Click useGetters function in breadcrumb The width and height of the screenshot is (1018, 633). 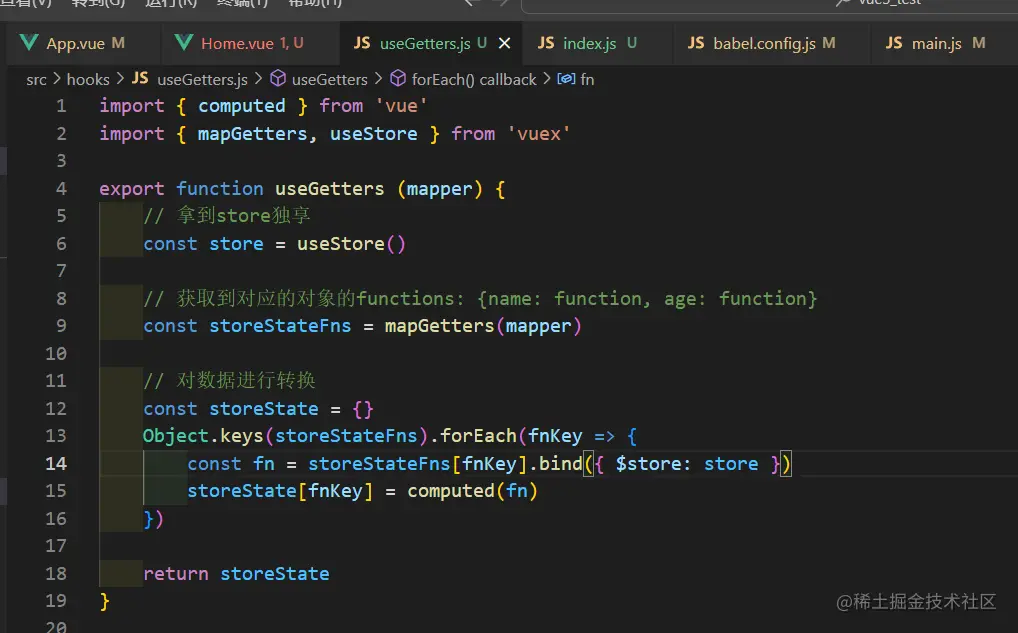tap(330, 79)
